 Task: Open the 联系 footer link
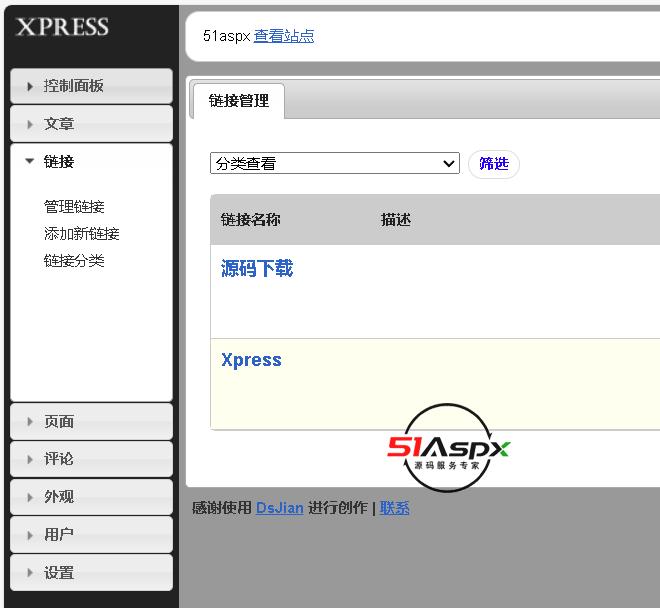(394, 508)
